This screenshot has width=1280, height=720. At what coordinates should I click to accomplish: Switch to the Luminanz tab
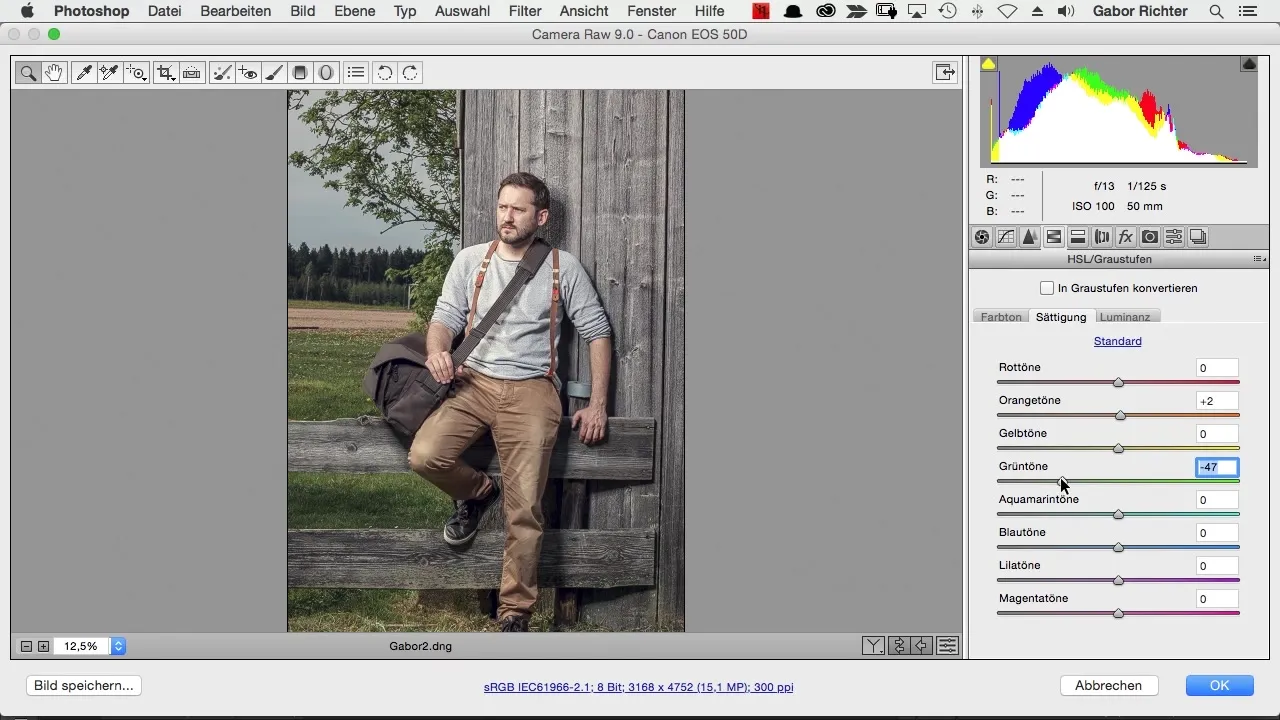click(x=1125, y=317)
